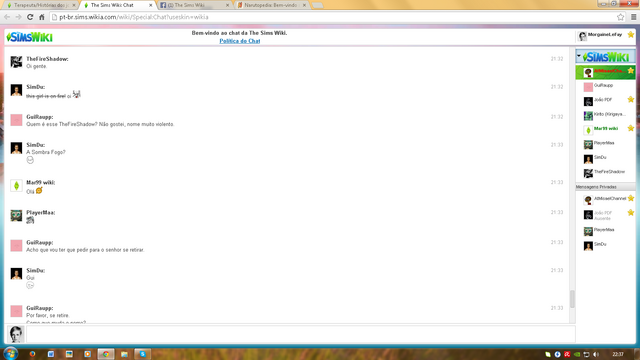Screen dimensions: 640x360
Task: Click TheFireShadow's avatar in the chat
Action: click(16, 62)
